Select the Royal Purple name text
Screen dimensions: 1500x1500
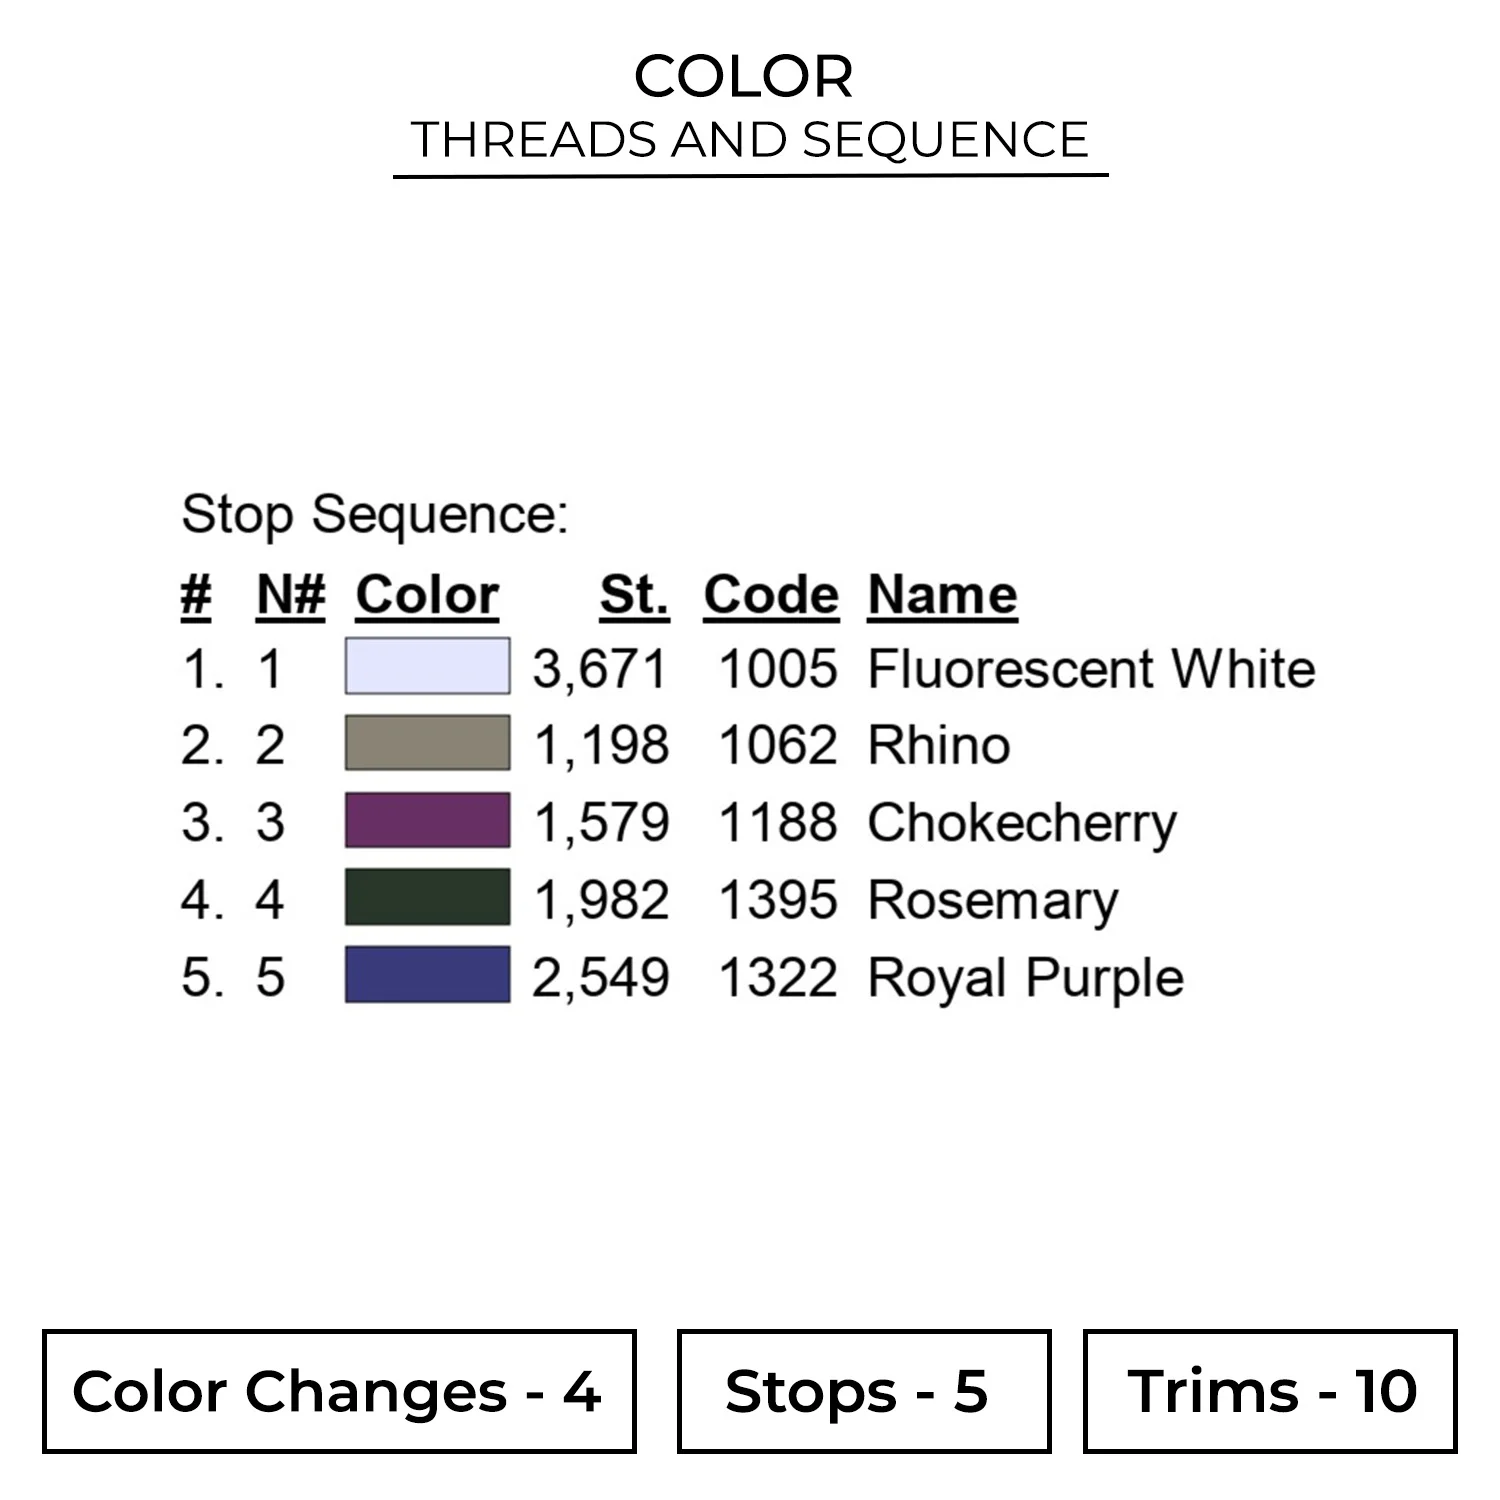coord(1025,977)
